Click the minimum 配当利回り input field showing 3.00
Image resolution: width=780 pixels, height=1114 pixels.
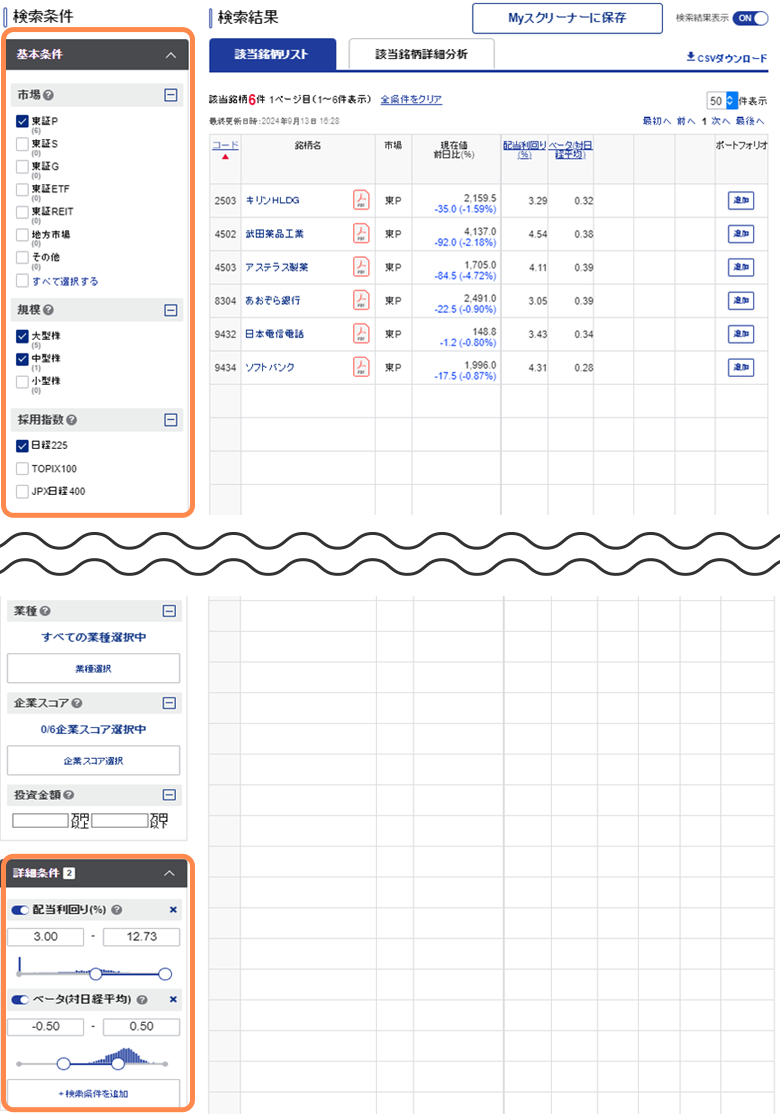click(x=45, y=937)
